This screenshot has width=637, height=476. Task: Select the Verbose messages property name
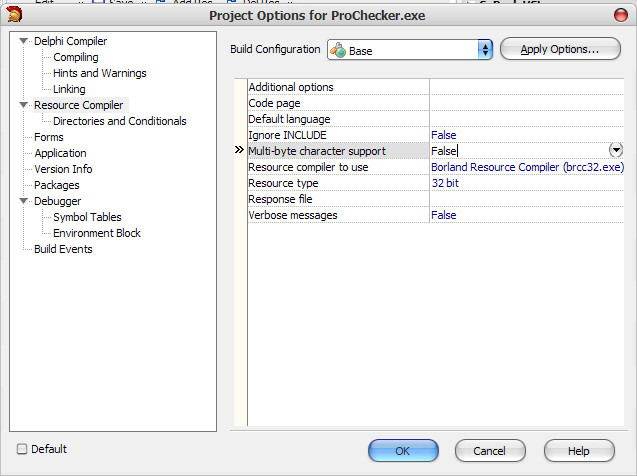293,215
